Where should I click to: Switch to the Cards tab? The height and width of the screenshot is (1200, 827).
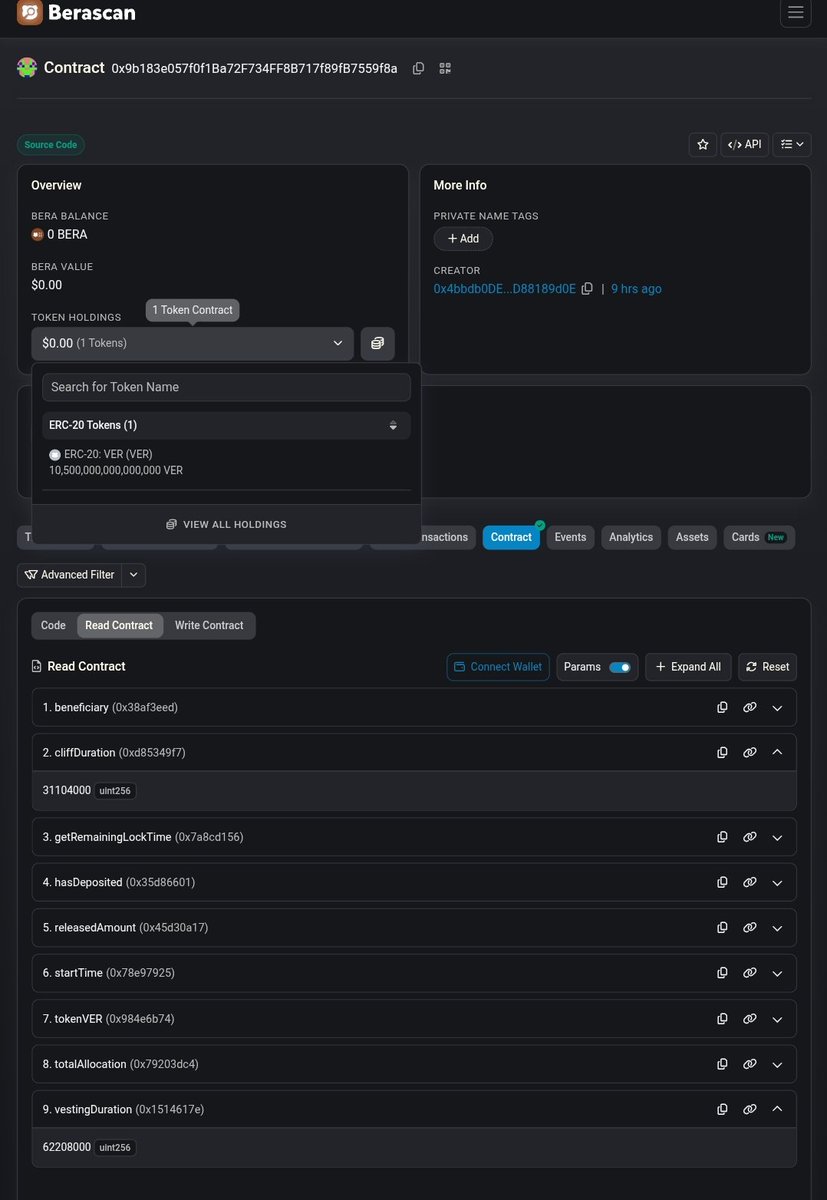pos(759,537)
